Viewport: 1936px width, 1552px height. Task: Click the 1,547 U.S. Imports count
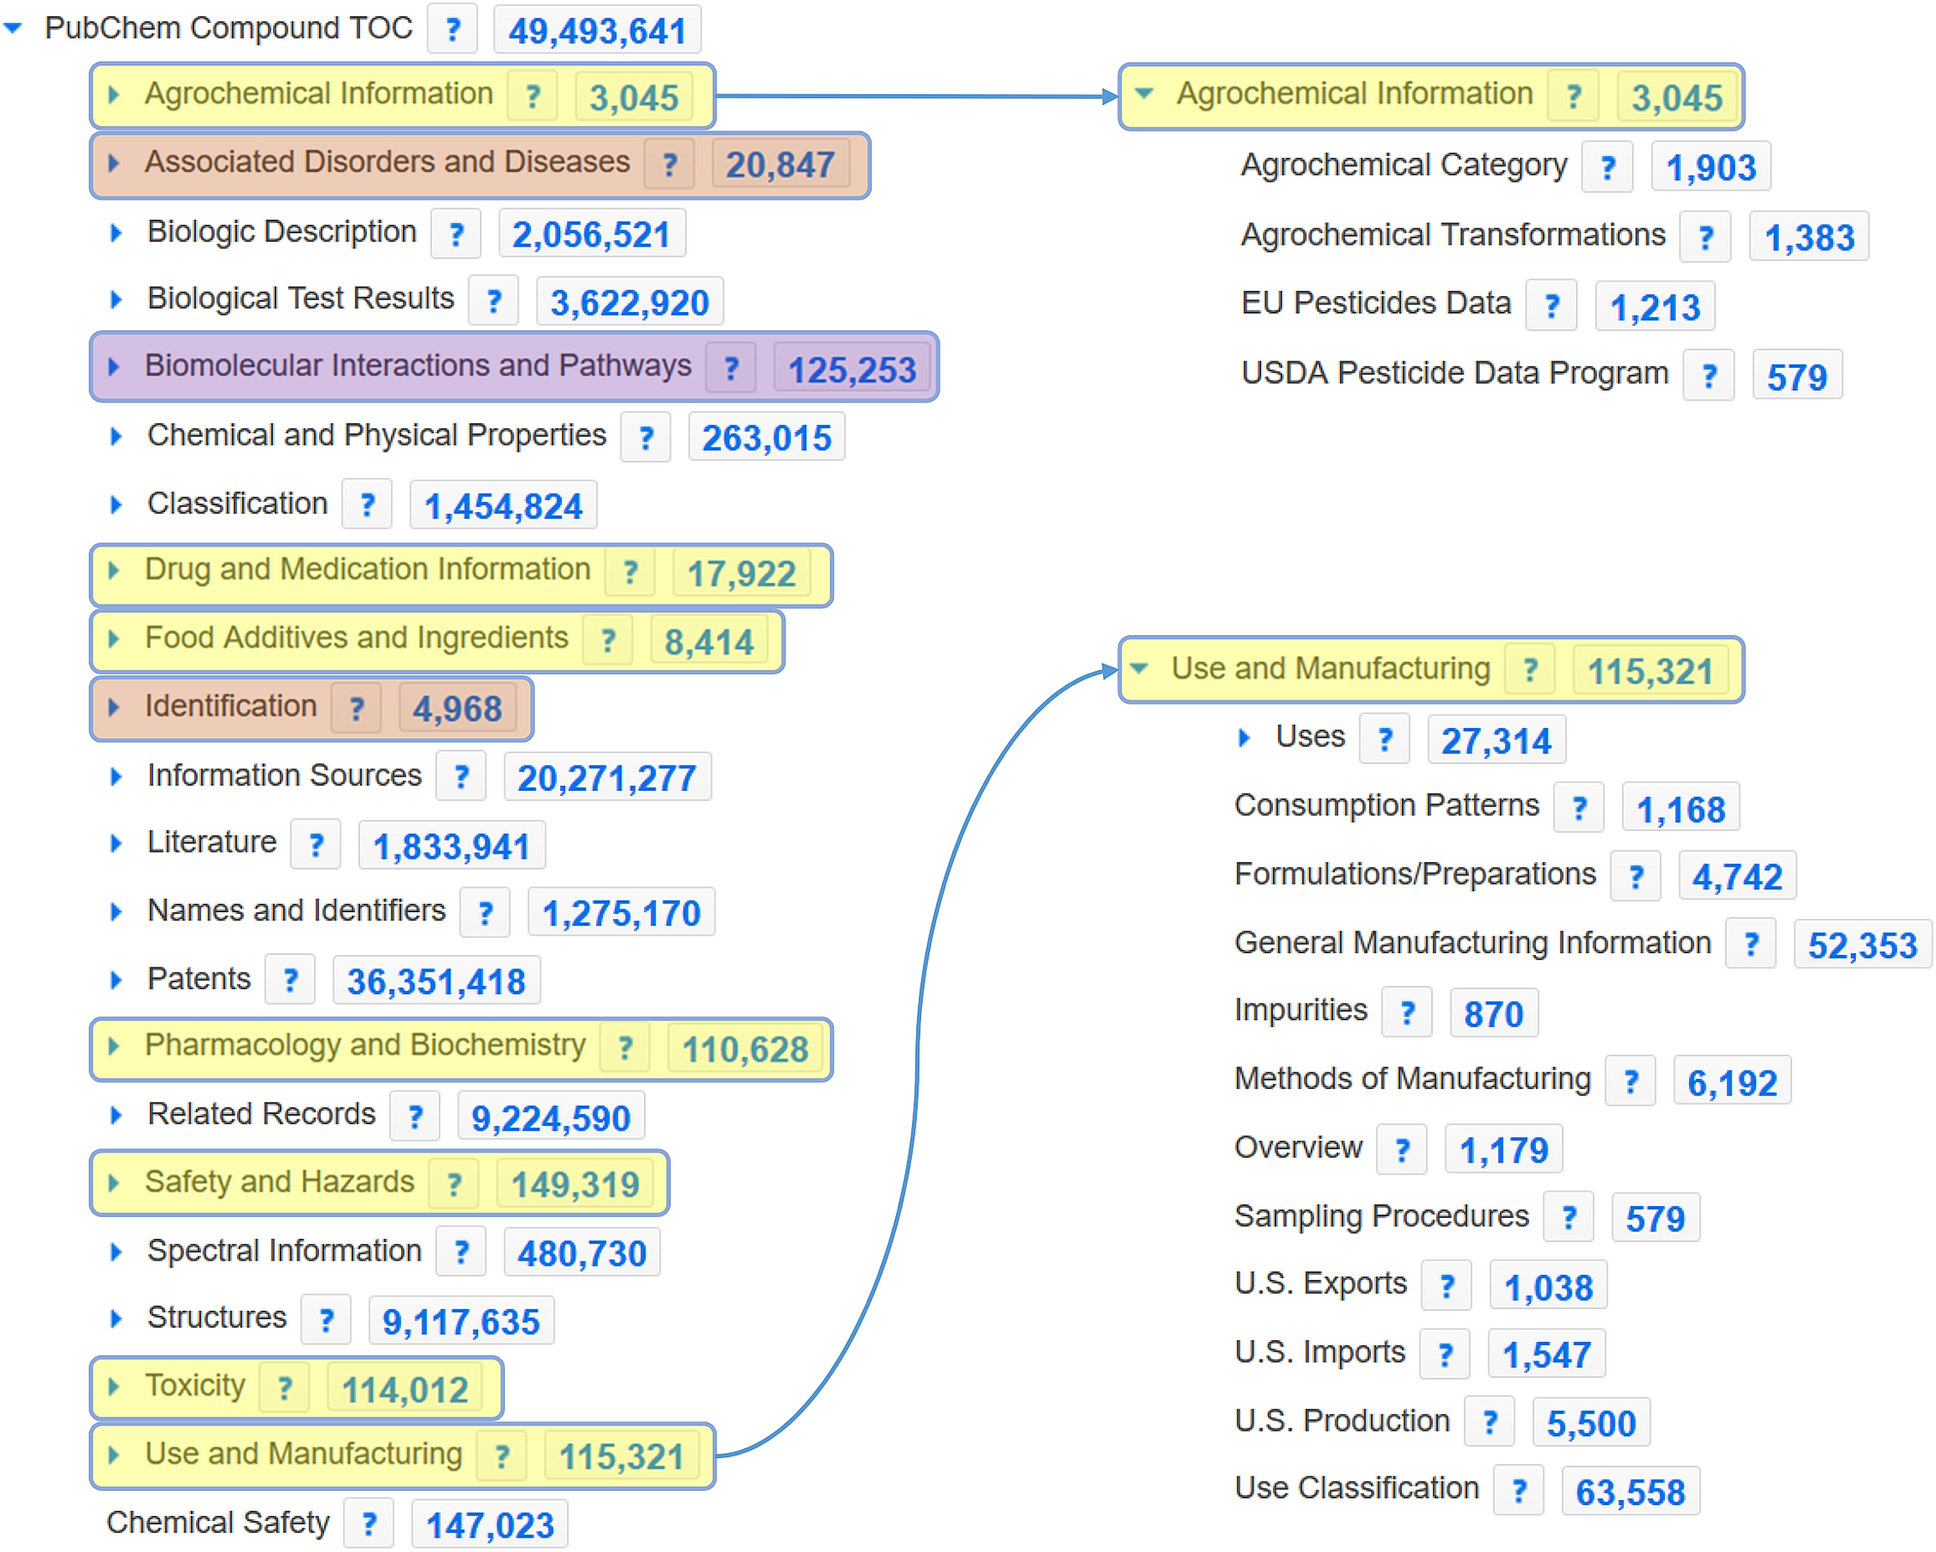pos(1546,1355)
